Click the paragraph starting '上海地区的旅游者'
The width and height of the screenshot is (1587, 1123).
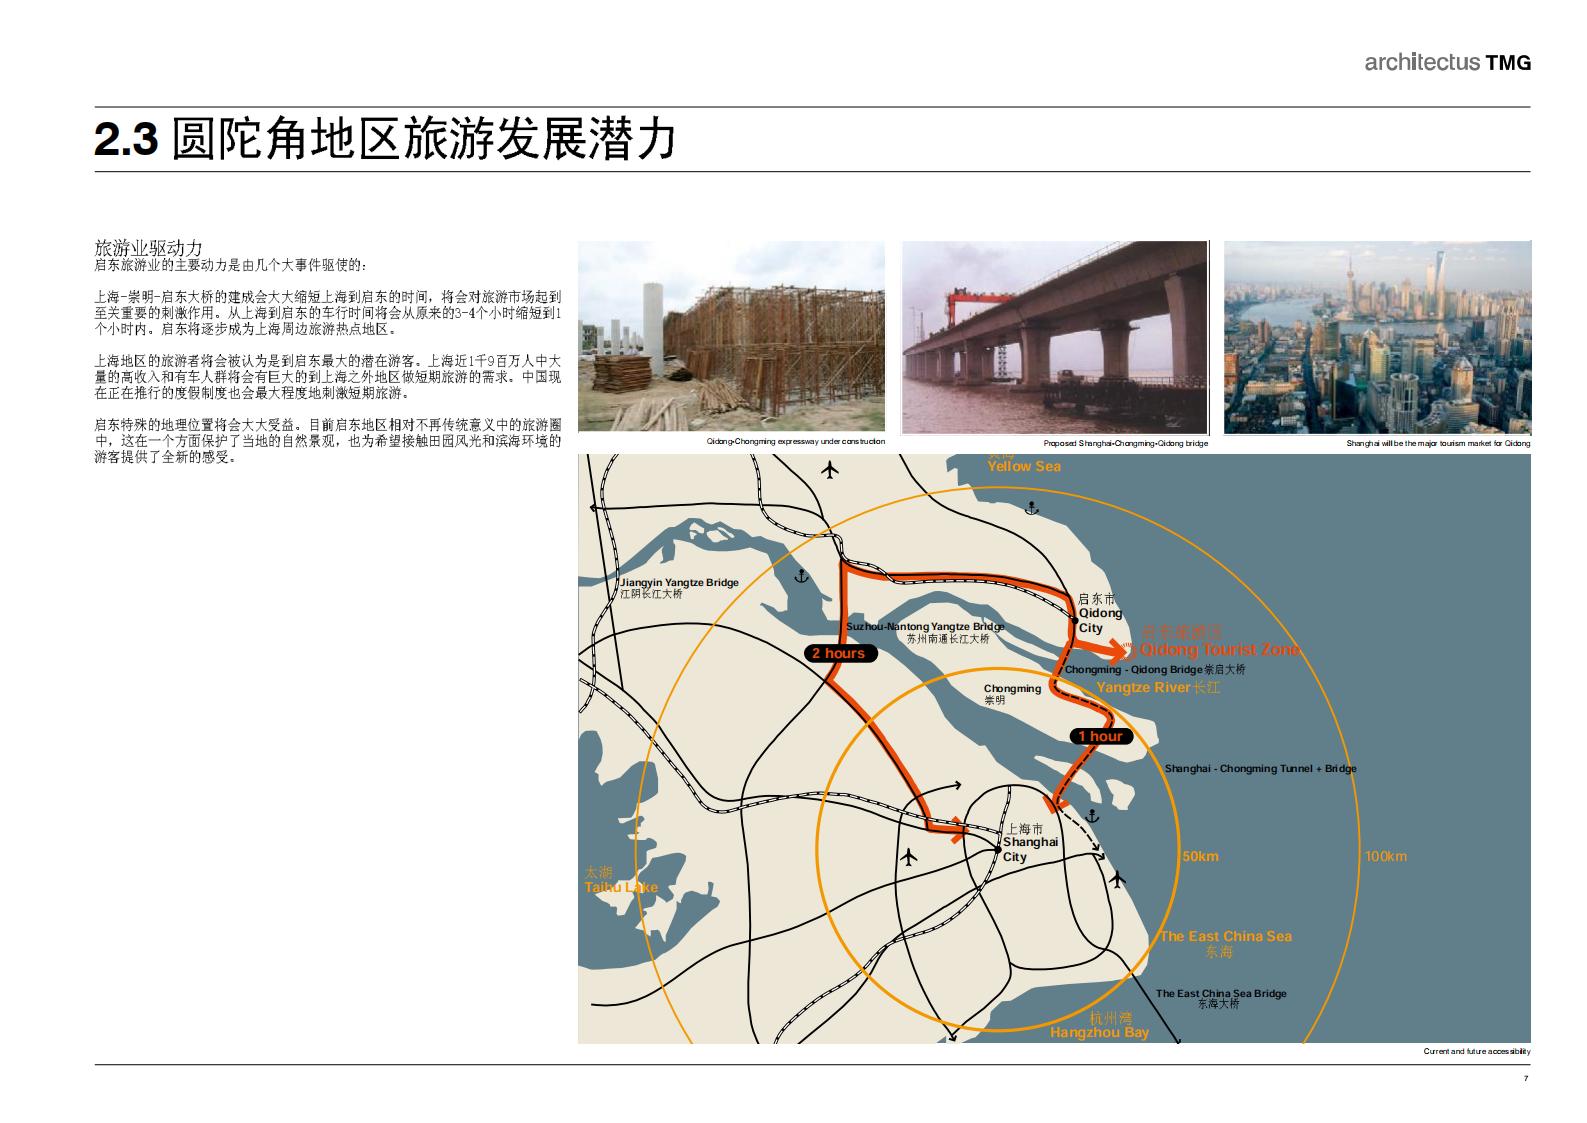(x=328, y=377)
